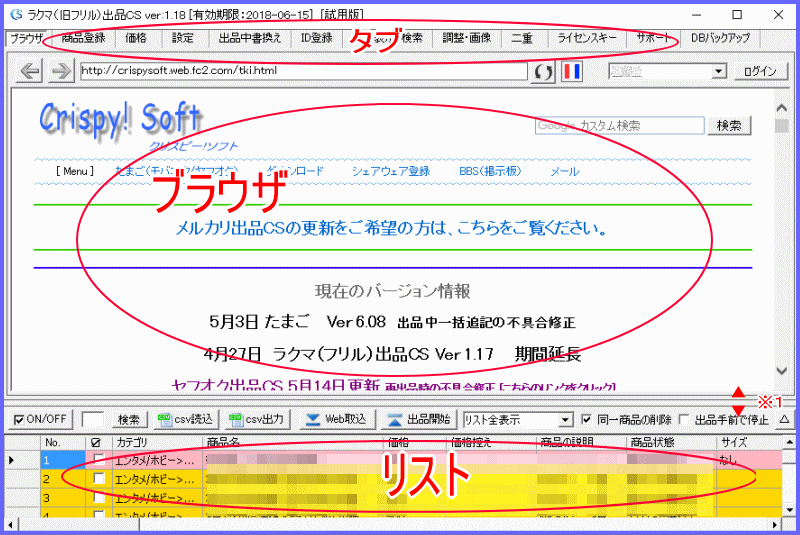Click the 商品の説明 column header
This screenshot has height=535, width=800.
point(581,442)
